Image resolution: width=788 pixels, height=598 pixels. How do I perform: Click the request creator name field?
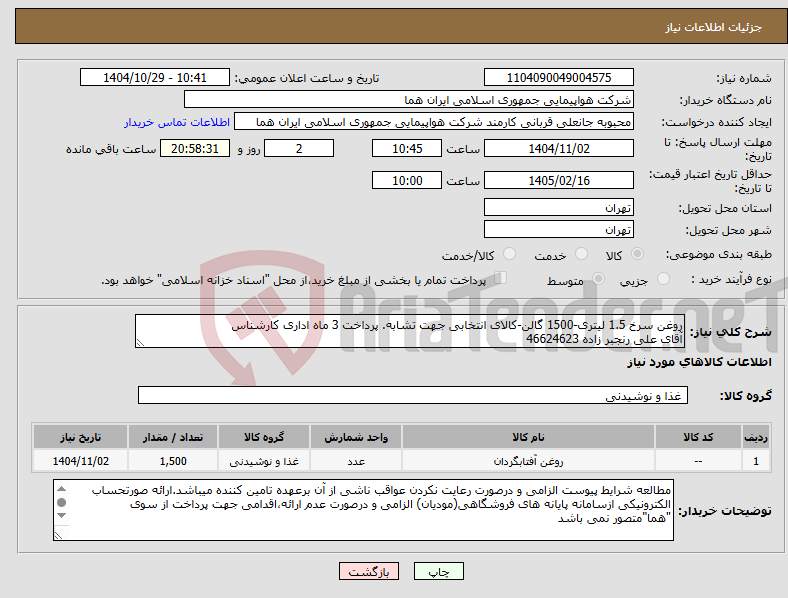tap(434, 122)
